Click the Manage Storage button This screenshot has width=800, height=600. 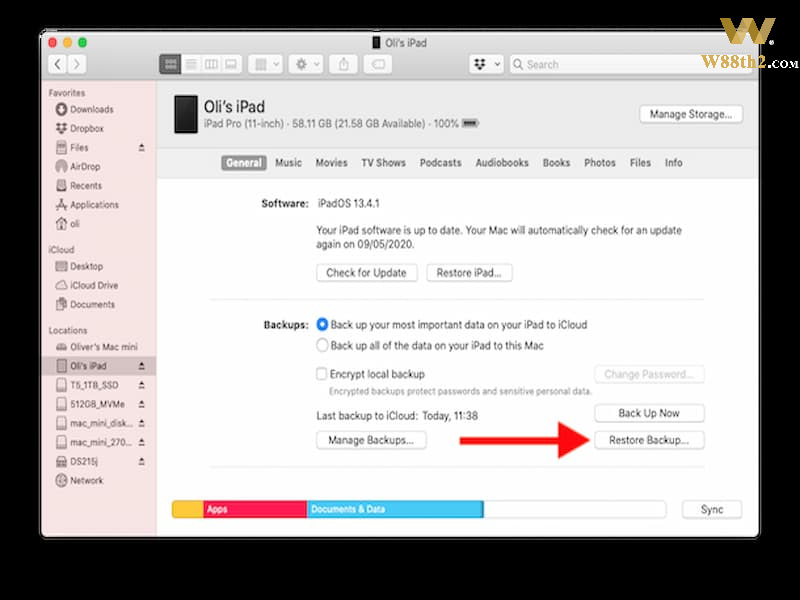[691, 114]
